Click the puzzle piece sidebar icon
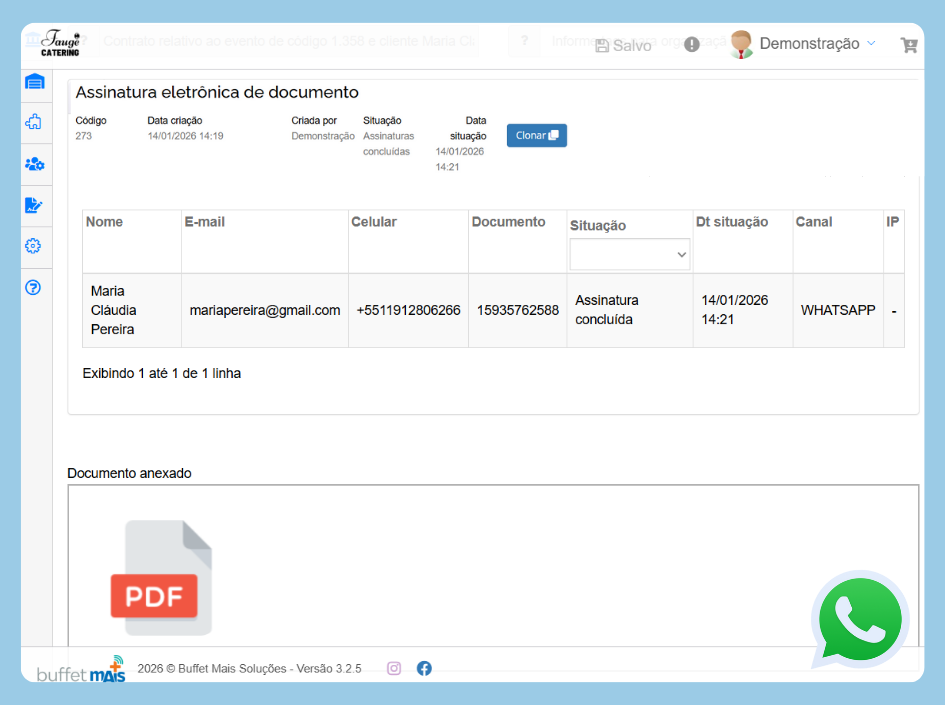This screenshot has width=945, height=705. (x=34, y=122)
